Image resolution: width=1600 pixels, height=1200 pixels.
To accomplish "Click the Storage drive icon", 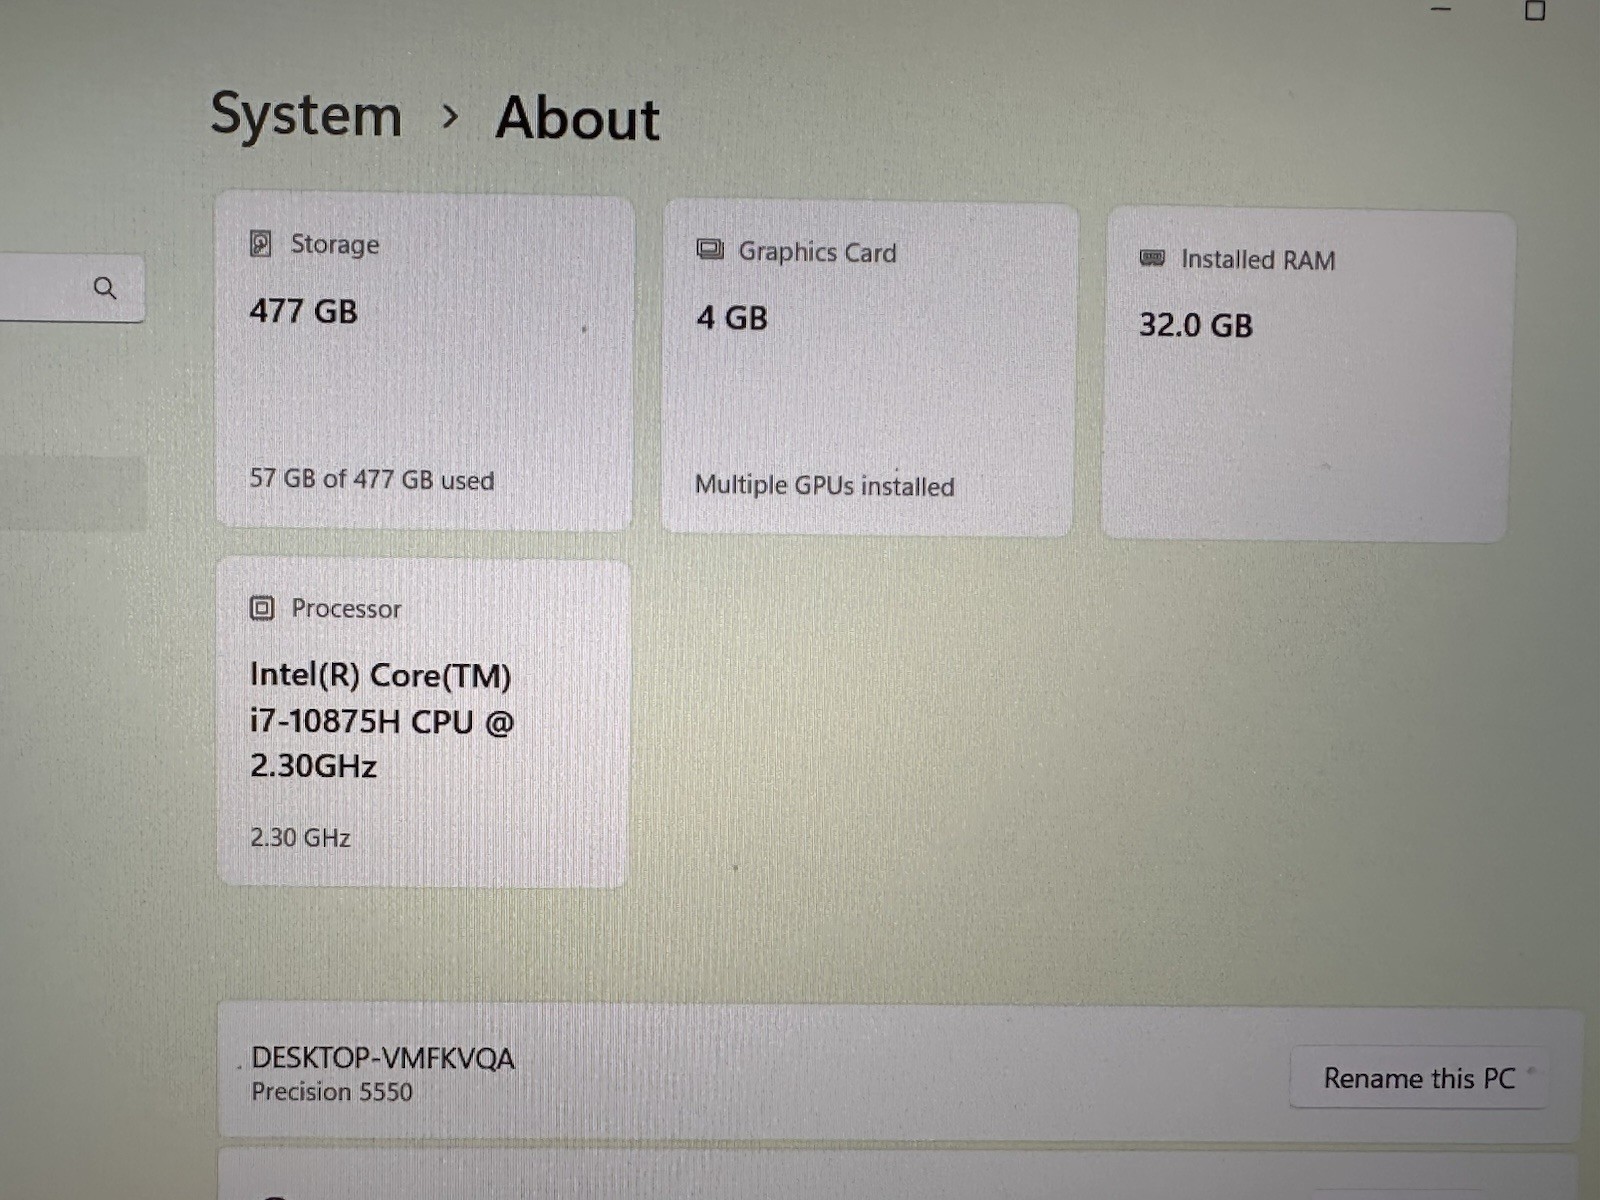I will 261,243.
